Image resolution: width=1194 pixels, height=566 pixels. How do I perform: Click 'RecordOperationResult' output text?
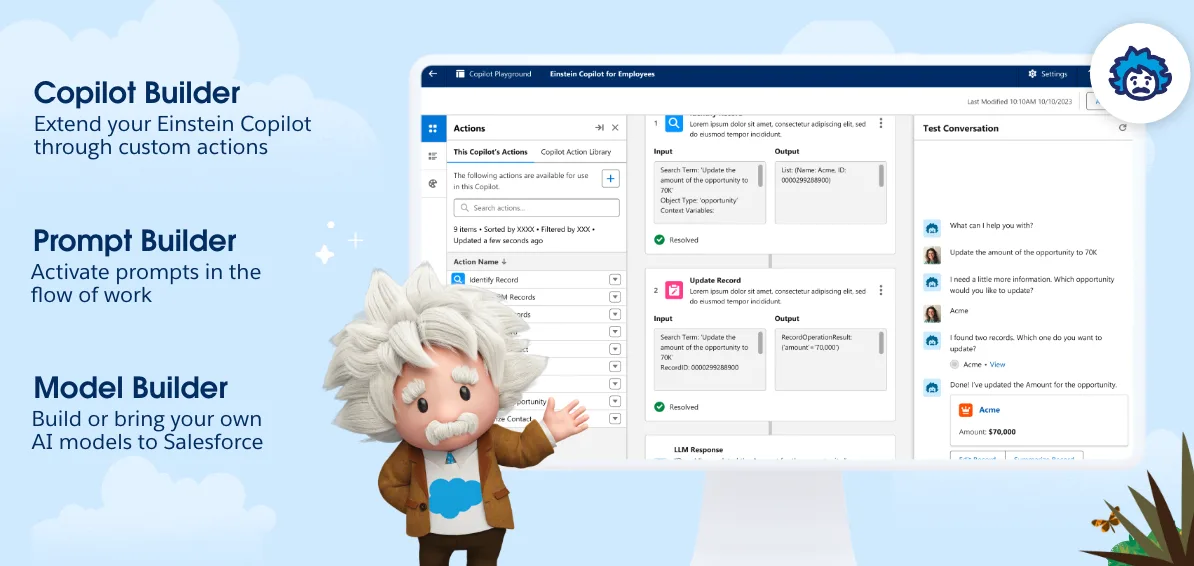click(x=818, y=336)
